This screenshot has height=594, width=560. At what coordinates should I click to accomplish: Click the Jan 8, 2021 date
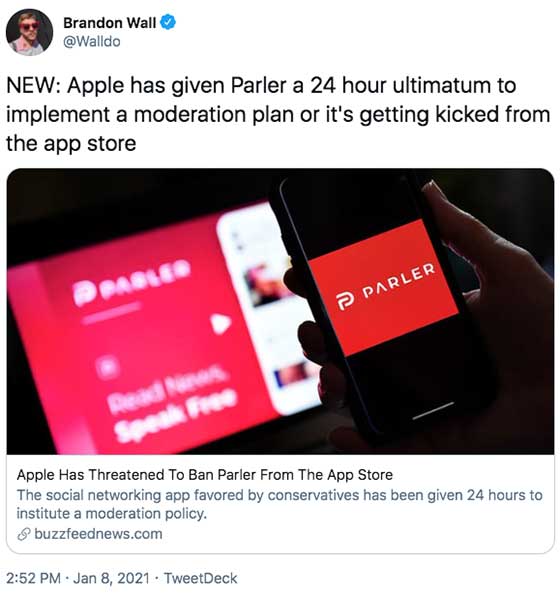[111, 578]
